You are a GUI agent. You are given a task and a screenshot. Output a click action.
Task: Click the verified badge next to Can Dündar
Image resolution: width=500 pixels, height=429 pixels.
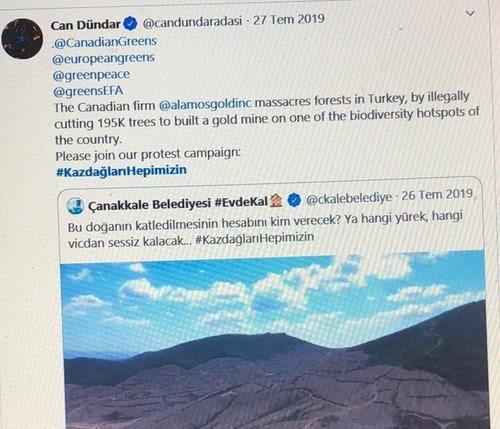coord(130,24)
